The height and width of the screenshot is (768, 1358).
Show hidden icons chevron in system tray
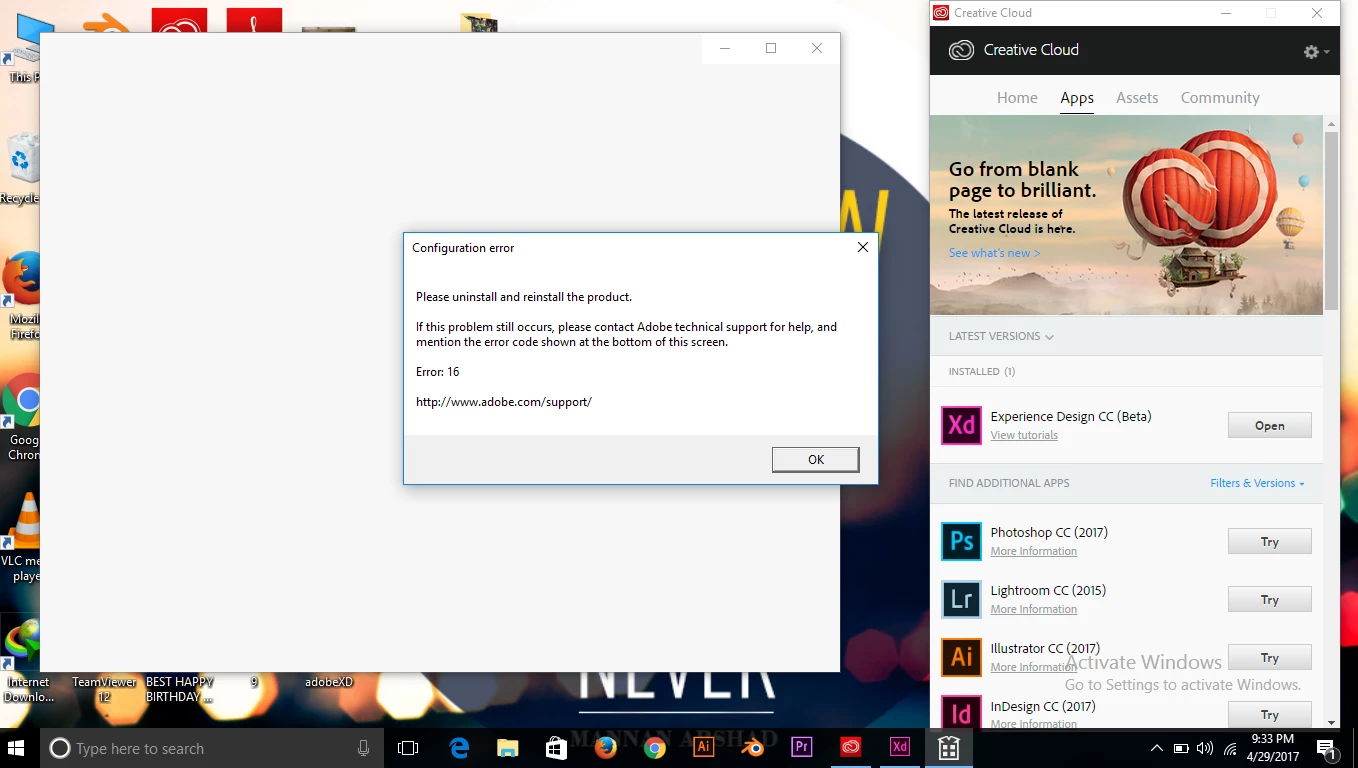(1157, 748)
